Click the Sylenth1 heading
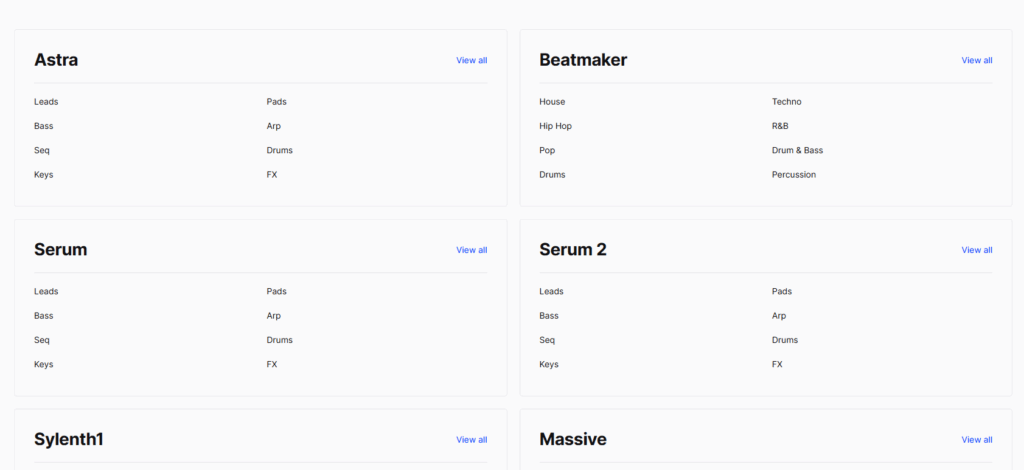Viewport: 1024px width, 470px height. [x=69, y=440]
